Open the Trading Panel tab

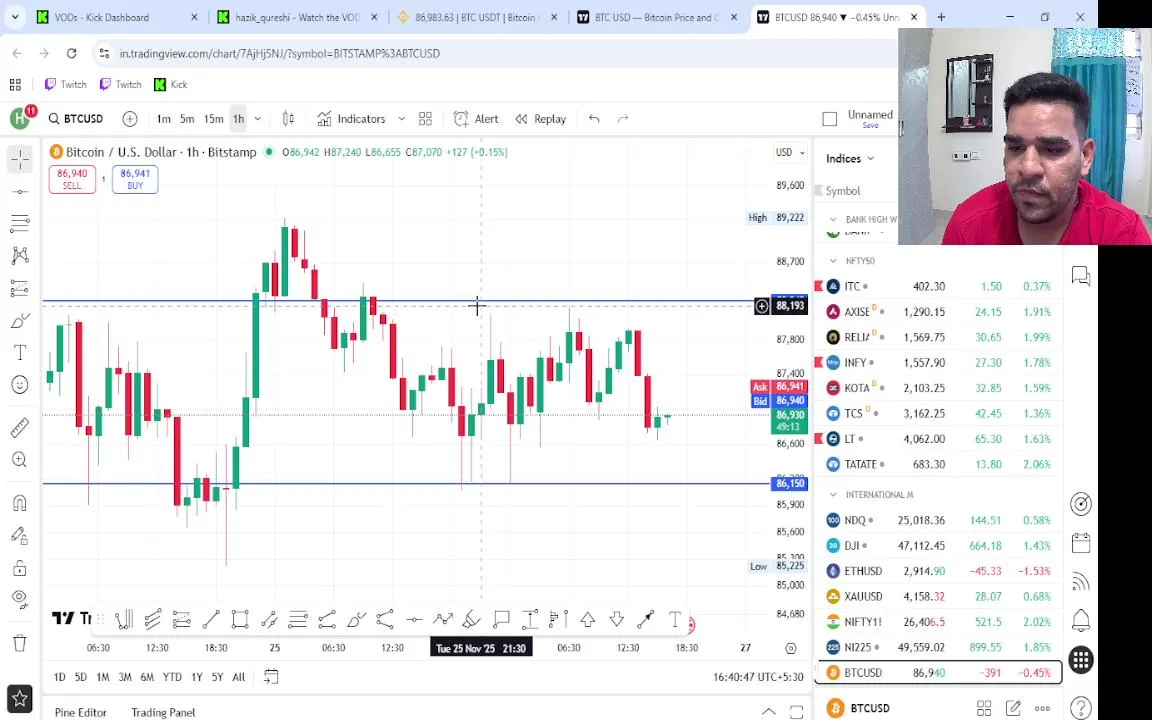[163, 713]
